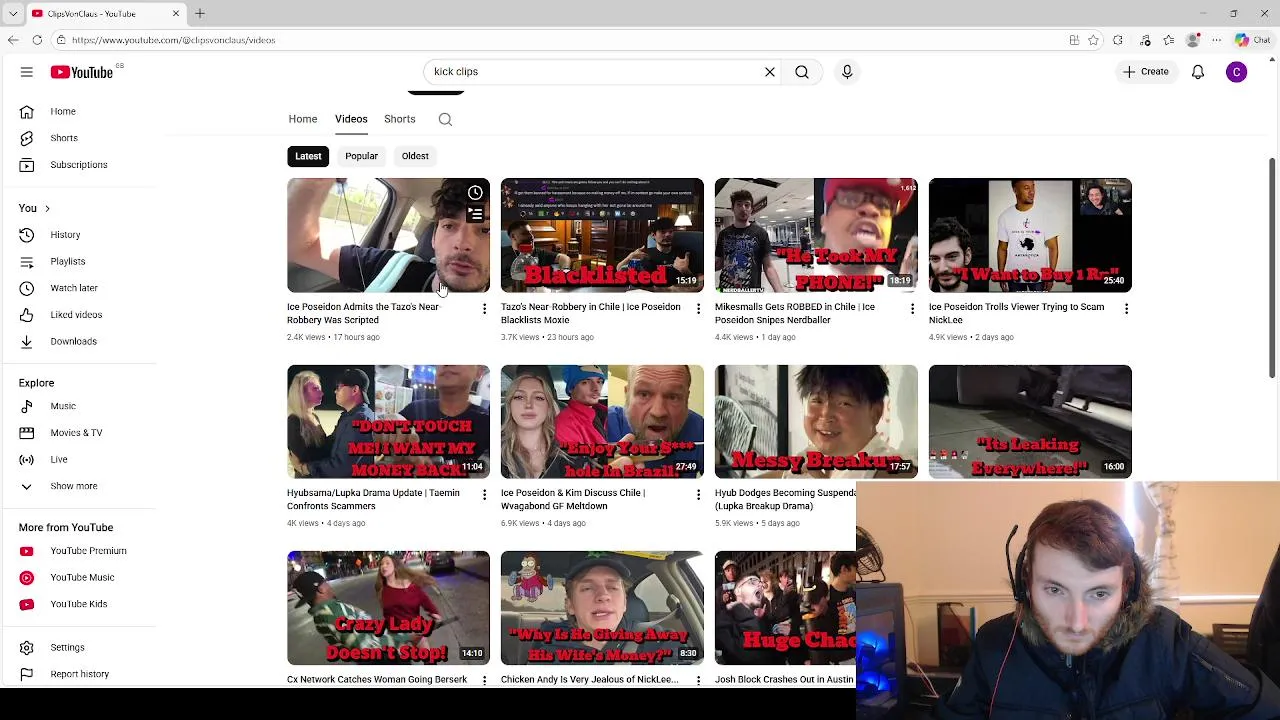
Task: Open Tazo's Near-Robbery in Chile title
Action: 591,314
